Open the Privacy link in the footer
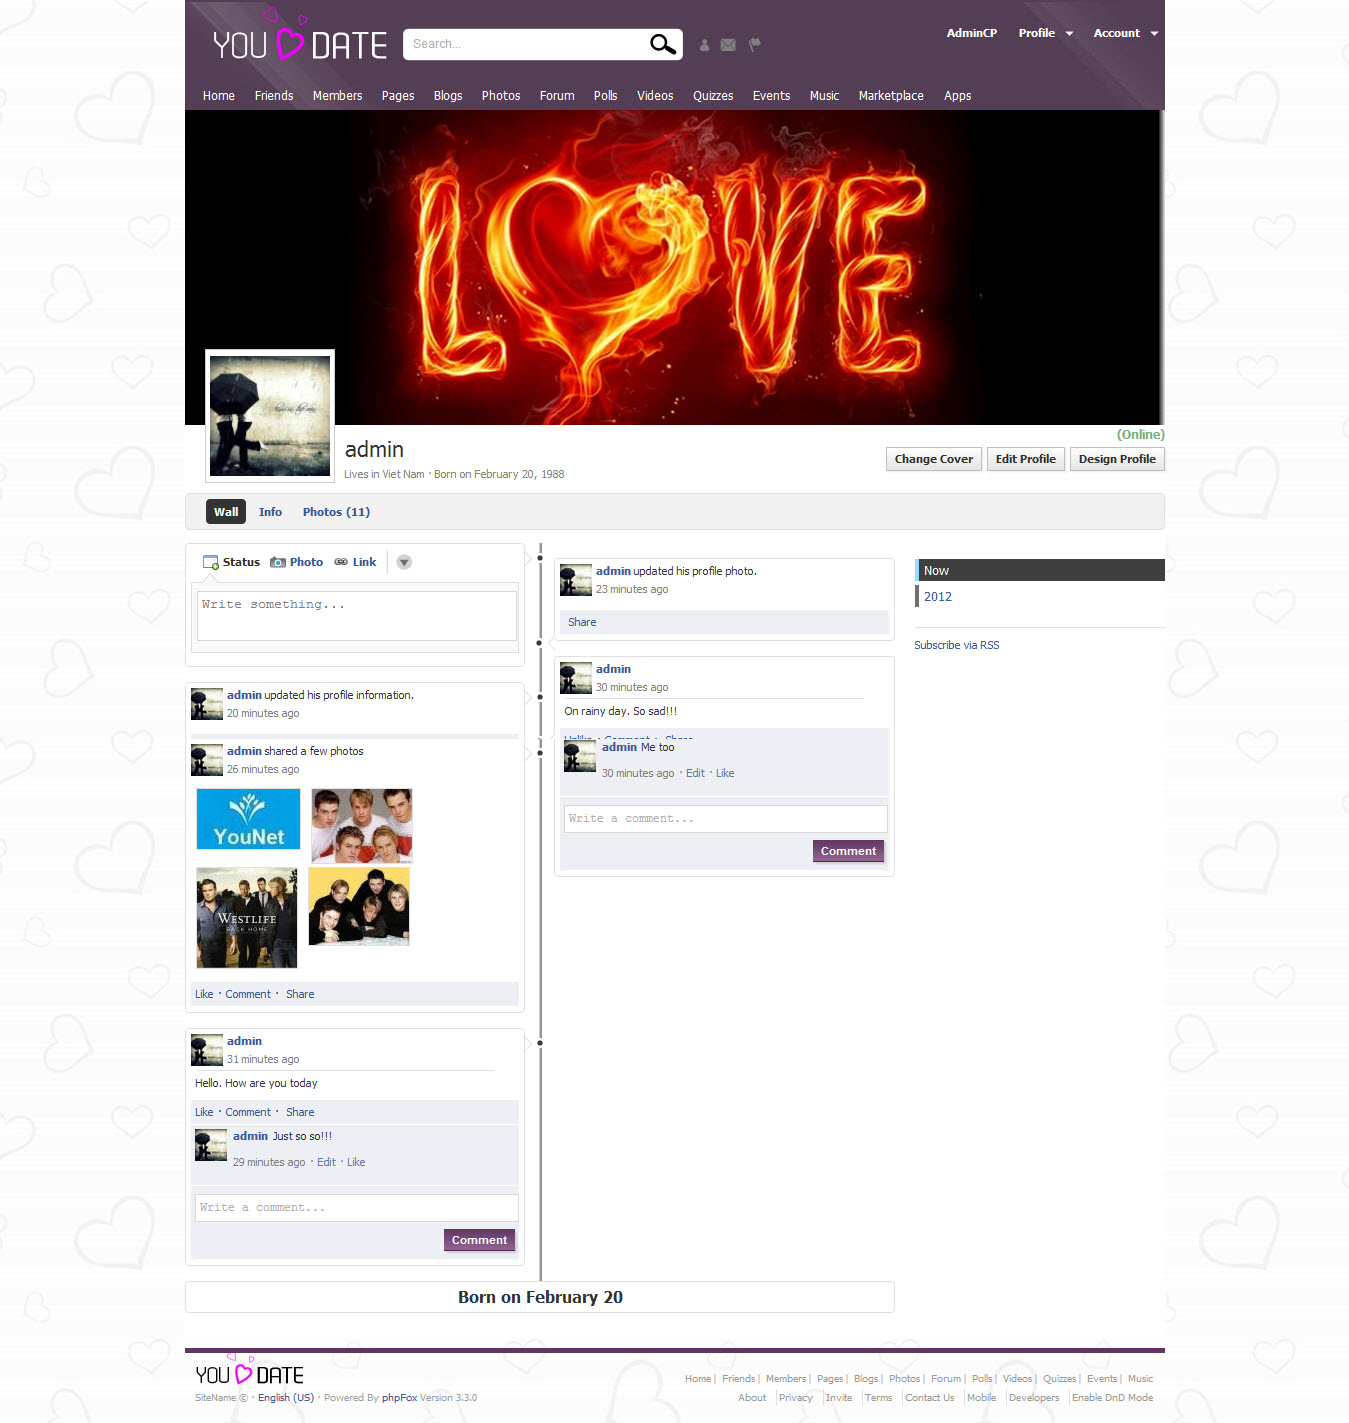This screenshot has width=1349, height=1423. (x=796, y=1398)
